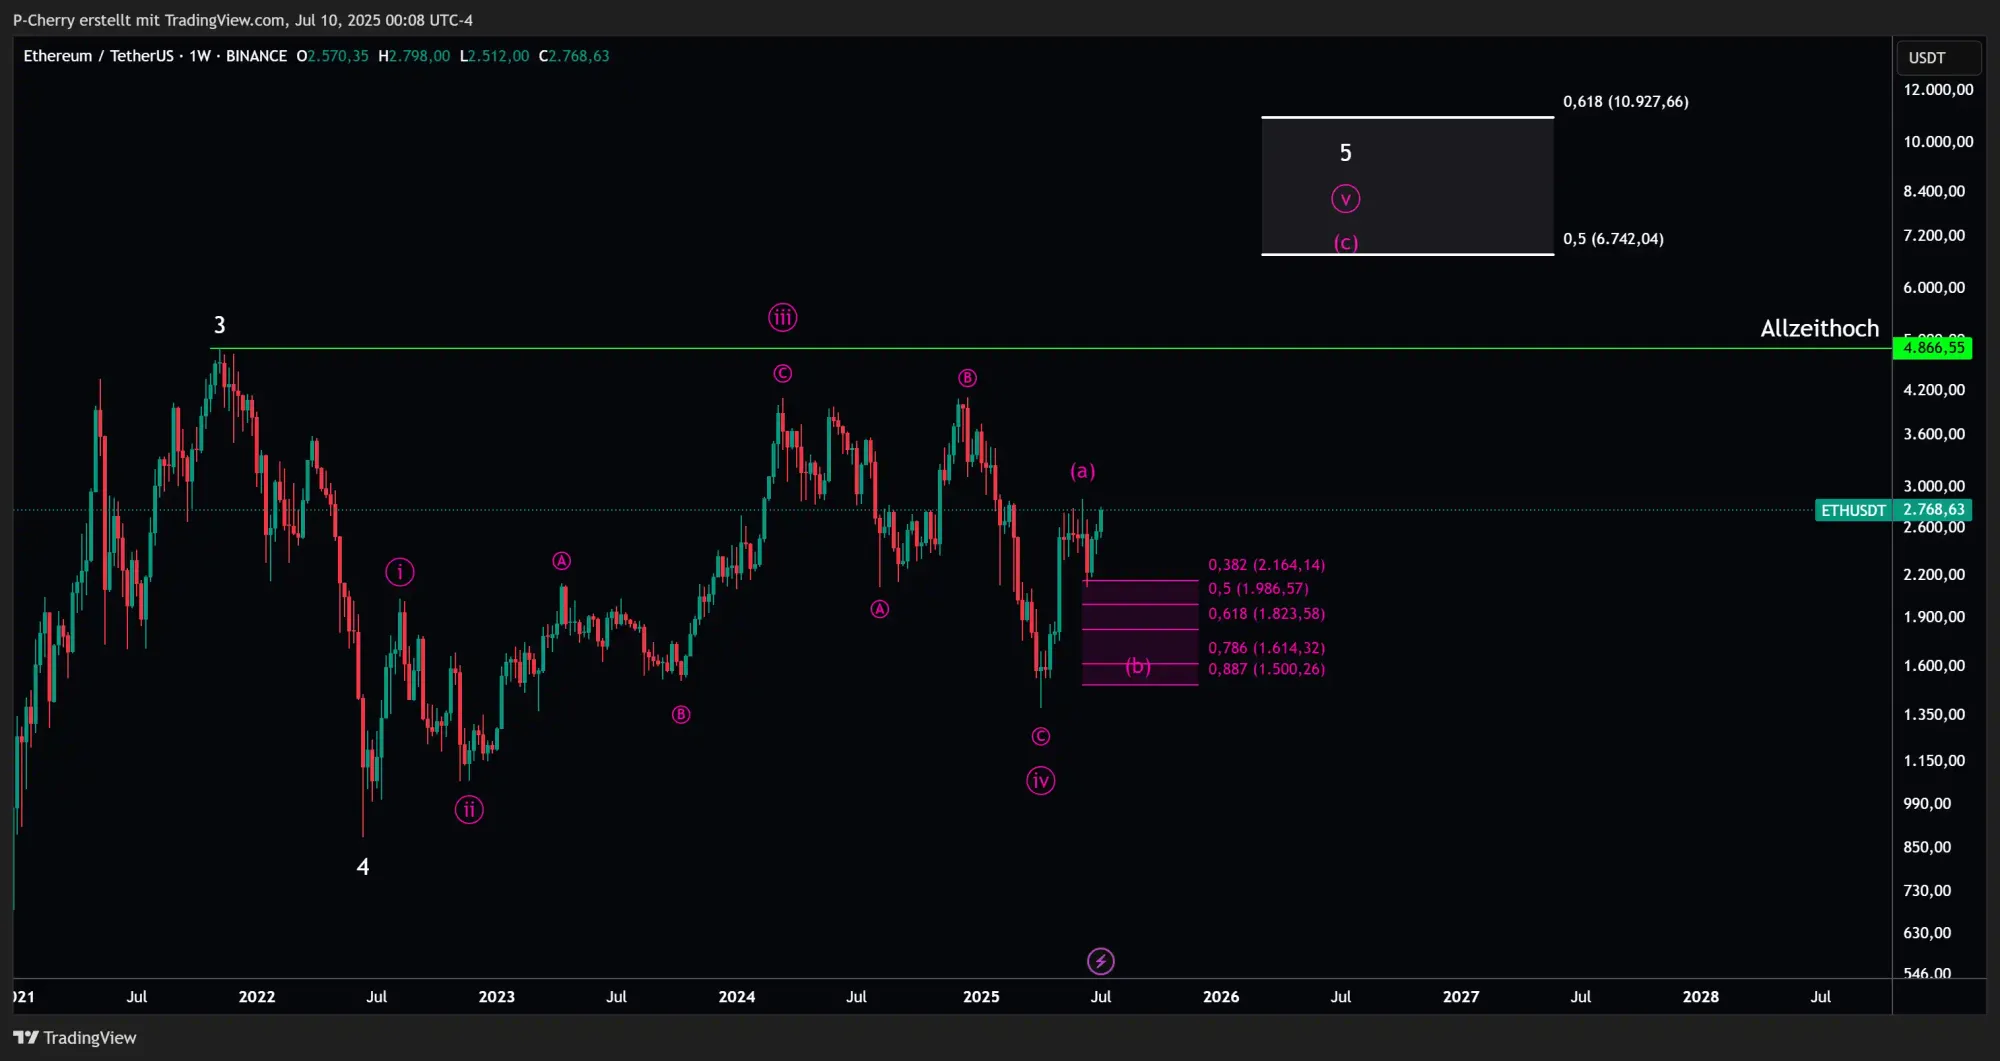Click the TradingView logo at bottom left
This screenshot has width=2000, height=1061.
[x=75, y=1037]
